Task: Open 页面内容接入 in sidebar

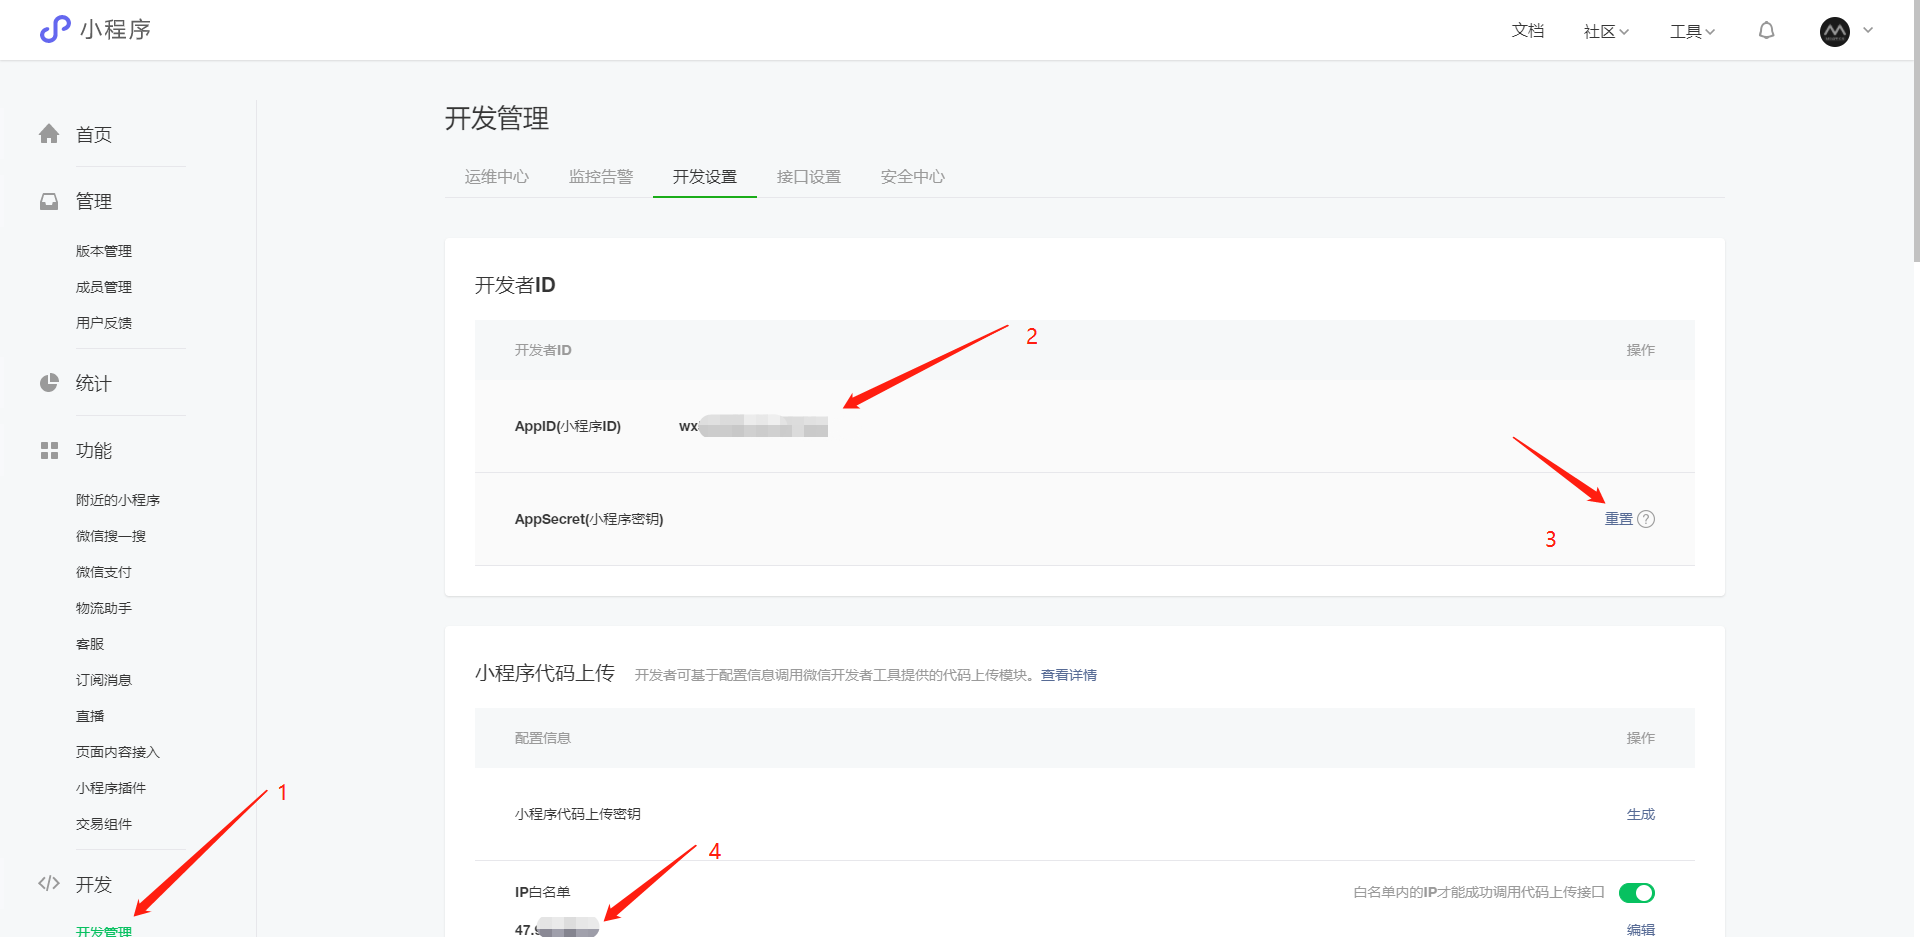Action: coord(118,752)
